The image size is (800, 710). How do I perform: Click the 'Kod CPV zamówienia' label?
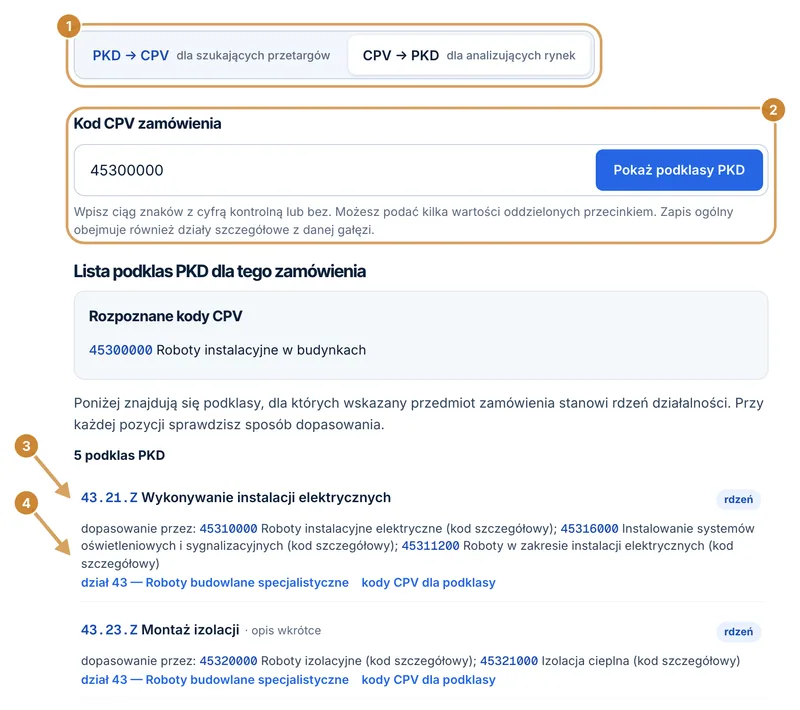click(x=147, y=123)
